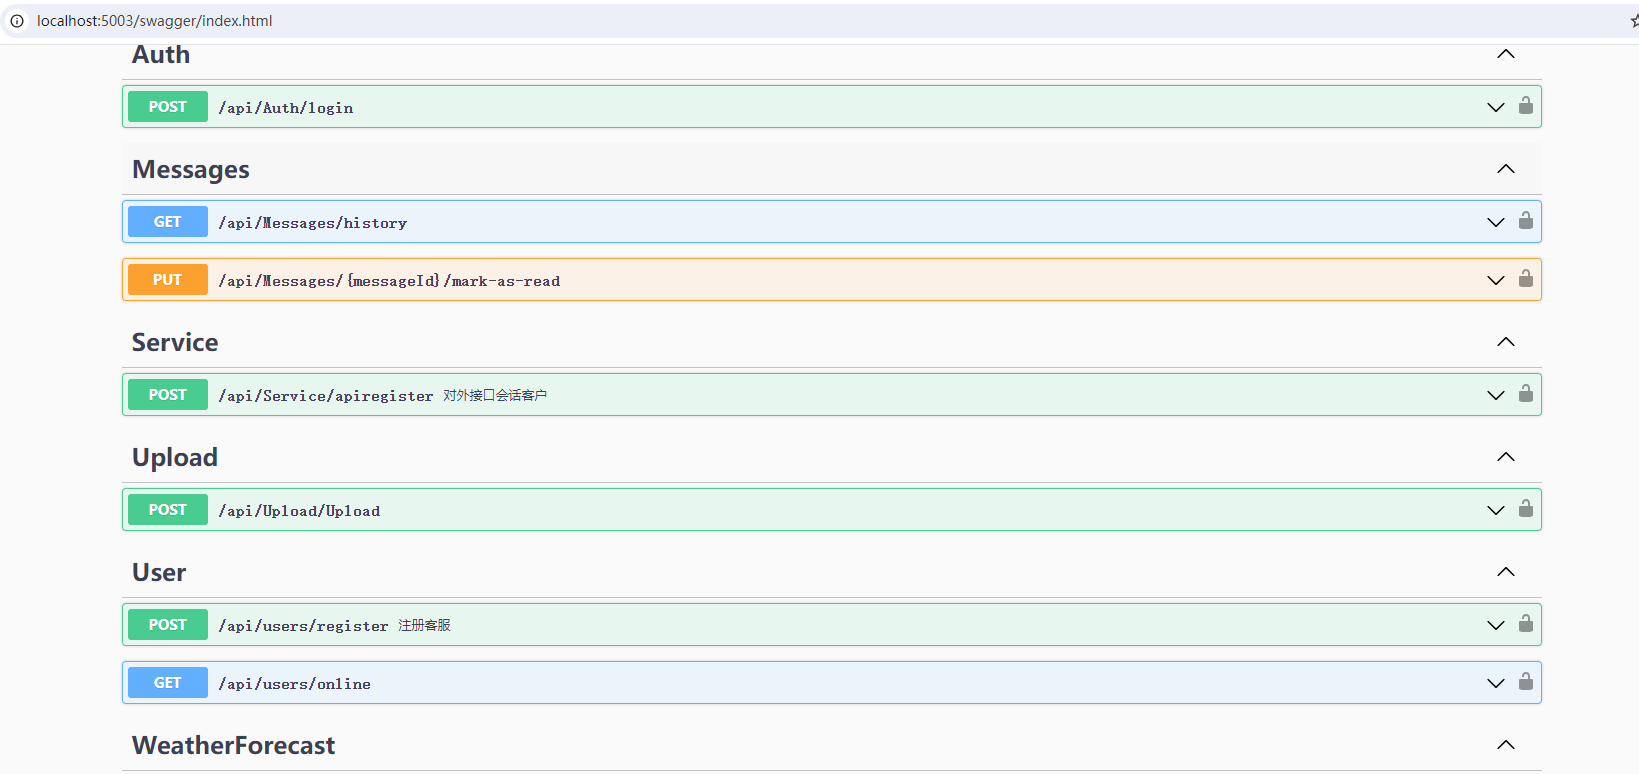Click the POST badge for Auth login
This screenshot has width=1639, height=774.
pyautogui.click(x=168, y=107)
